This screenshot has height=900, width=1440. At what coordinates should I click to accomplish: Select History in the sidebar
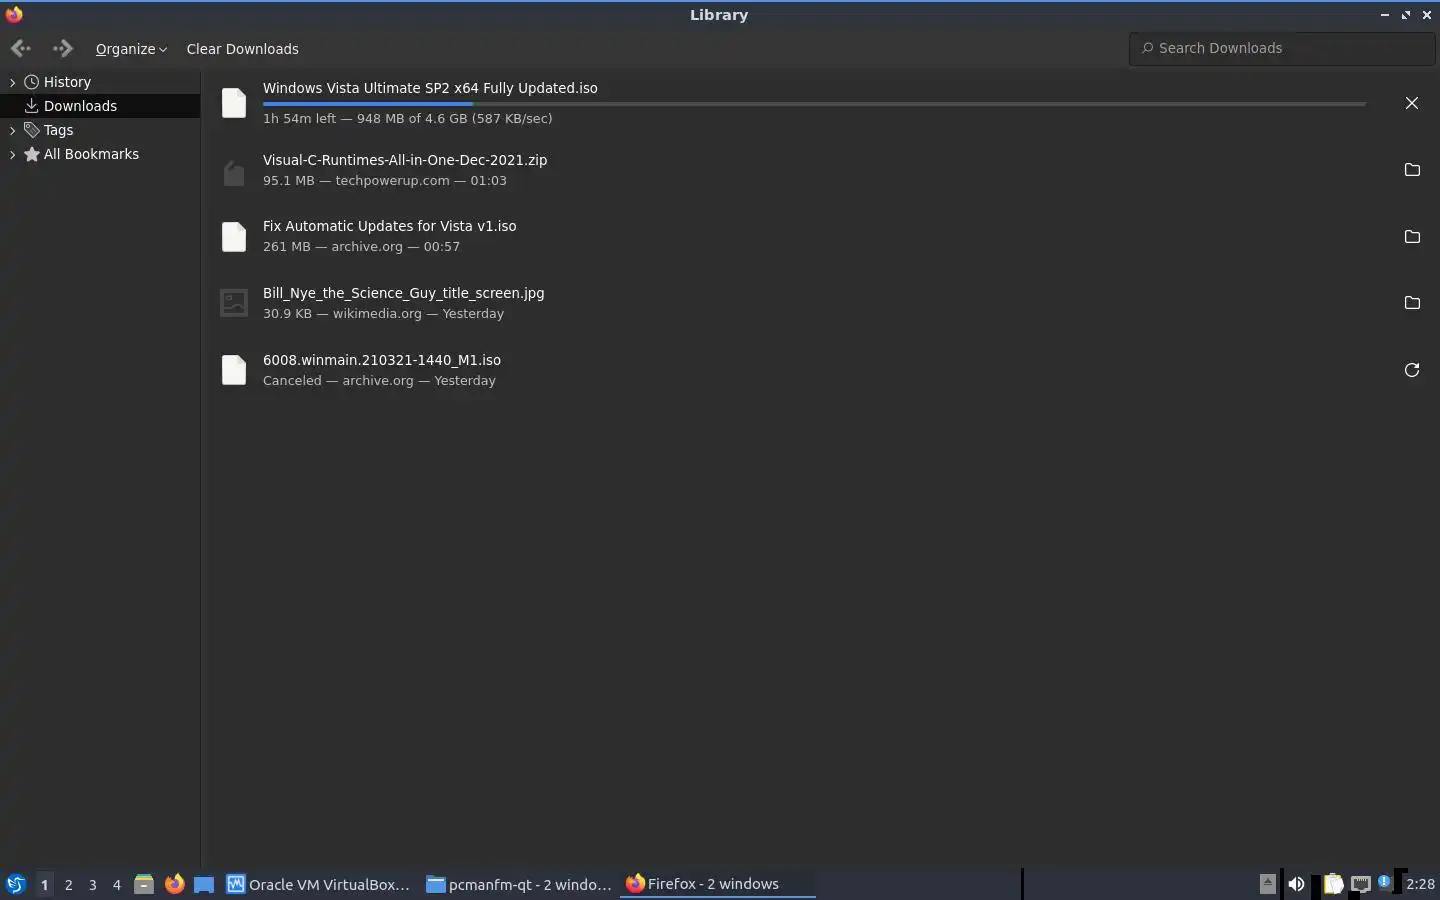point(67,82)
